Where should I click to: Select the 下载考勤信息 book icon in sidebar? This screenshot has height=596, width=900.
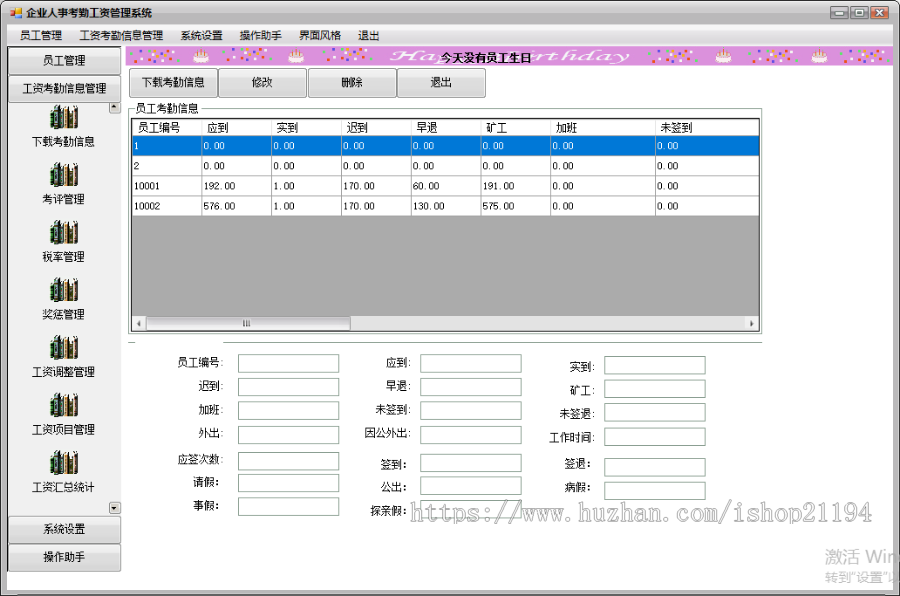(x=65, y=118)
